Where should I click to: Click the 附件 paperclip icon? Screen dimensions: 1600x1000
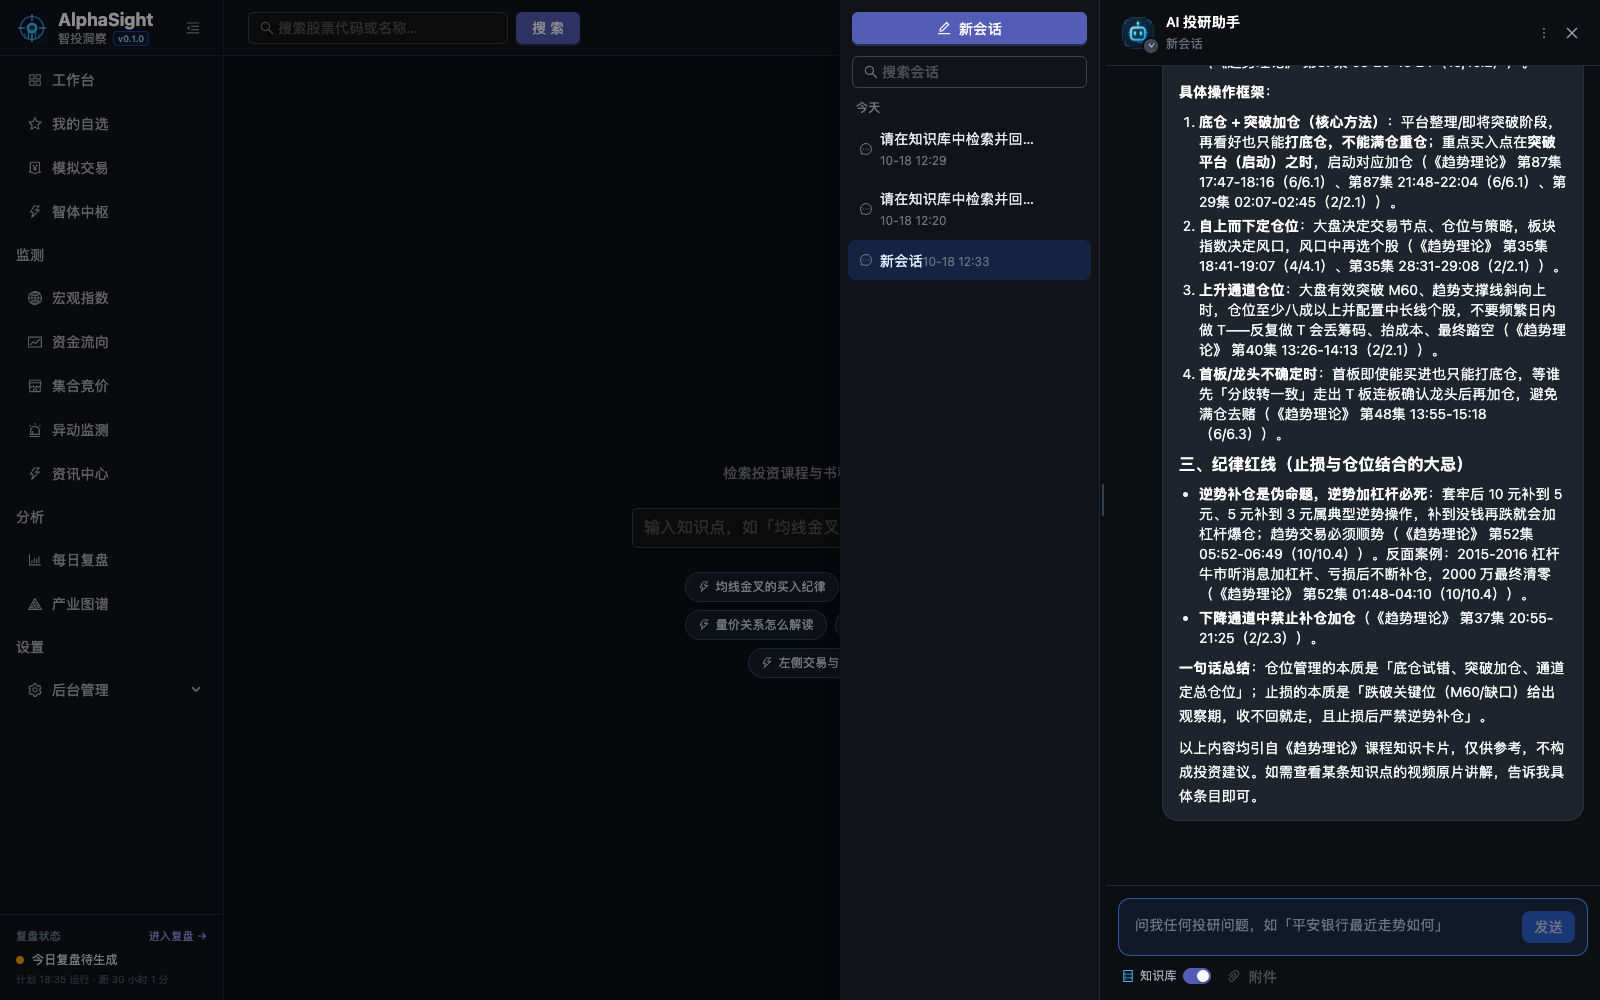[x=1234, y=976]
